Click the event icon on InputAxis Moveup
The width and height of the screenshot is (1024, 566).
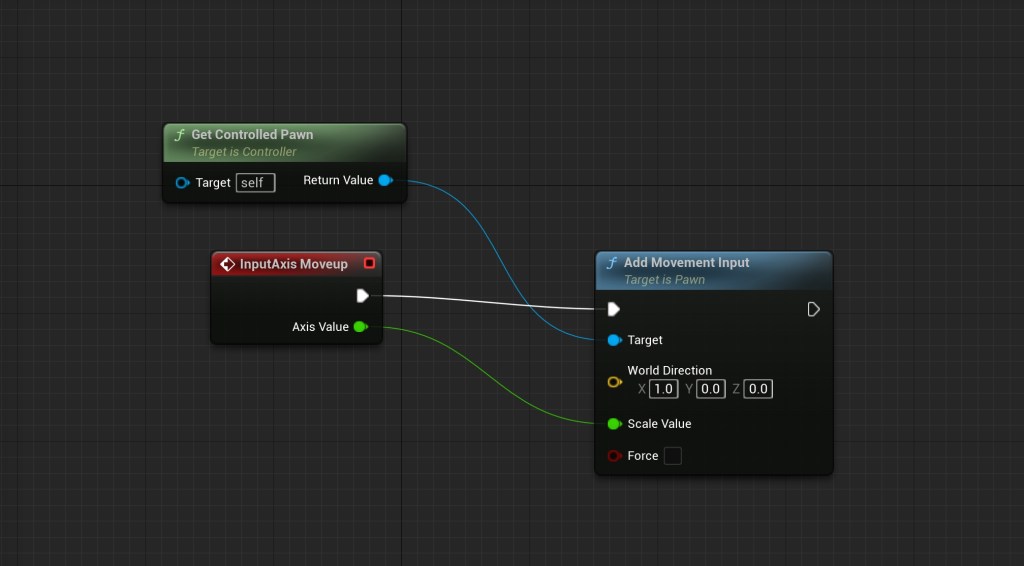coord(227,264)
